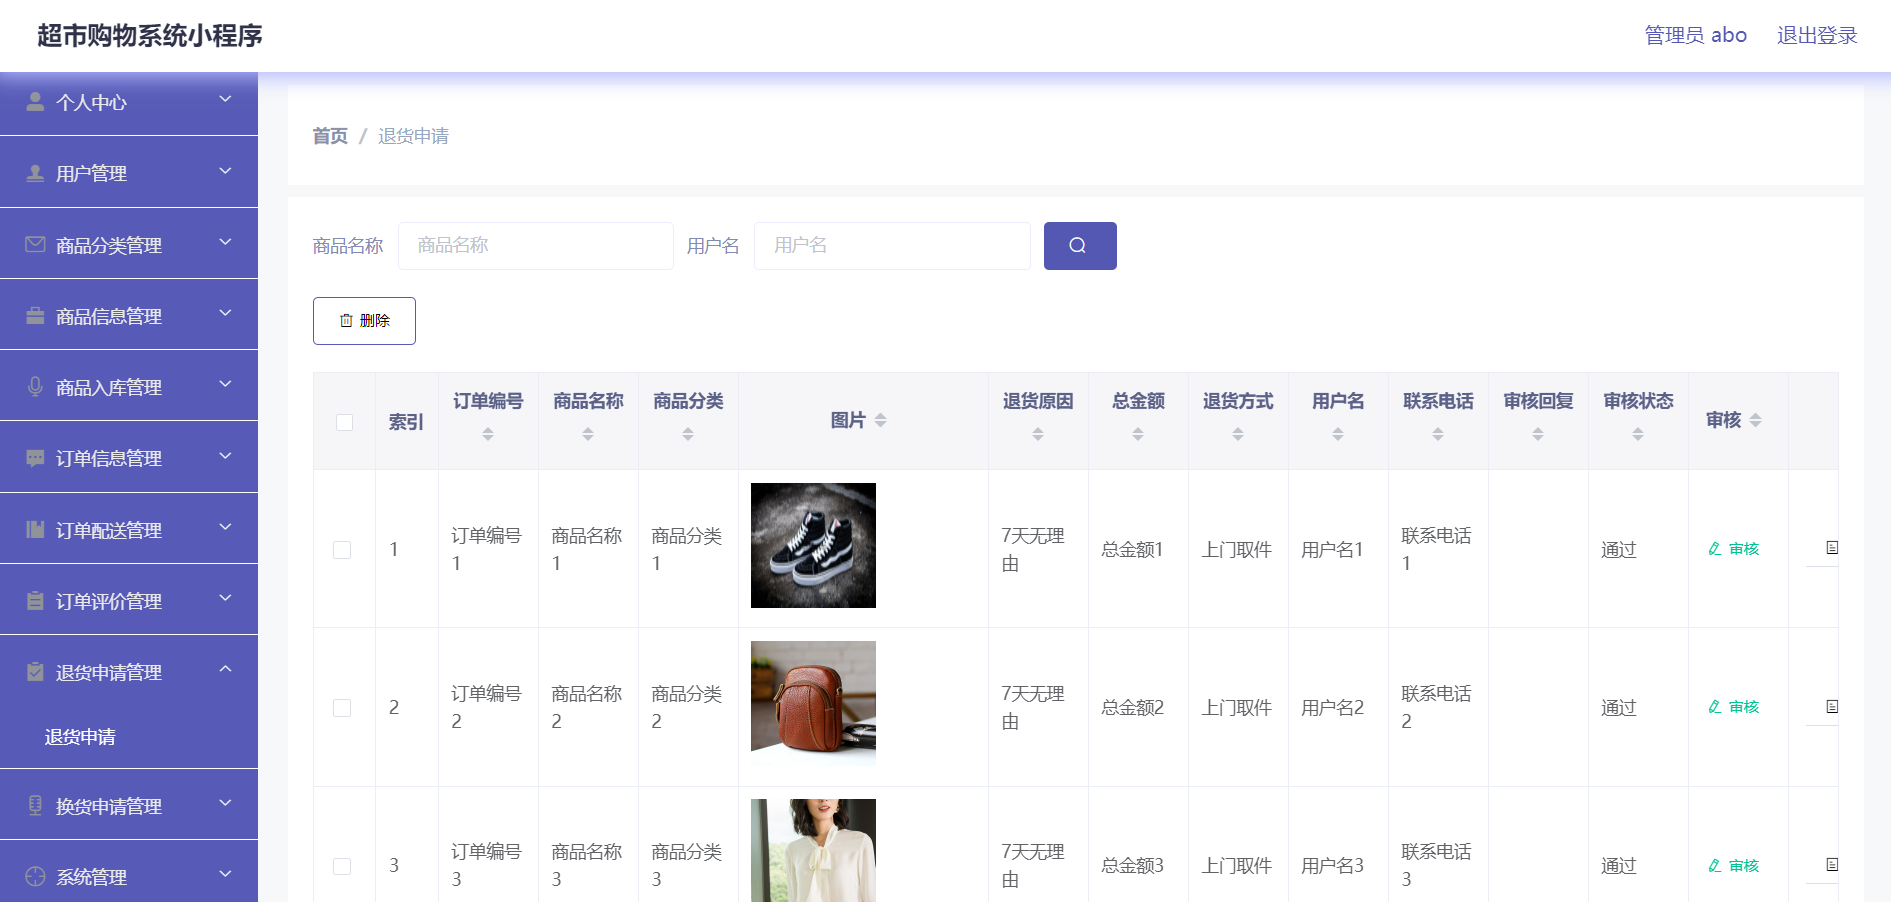Focus the 用户名 search field

(892, 246)
